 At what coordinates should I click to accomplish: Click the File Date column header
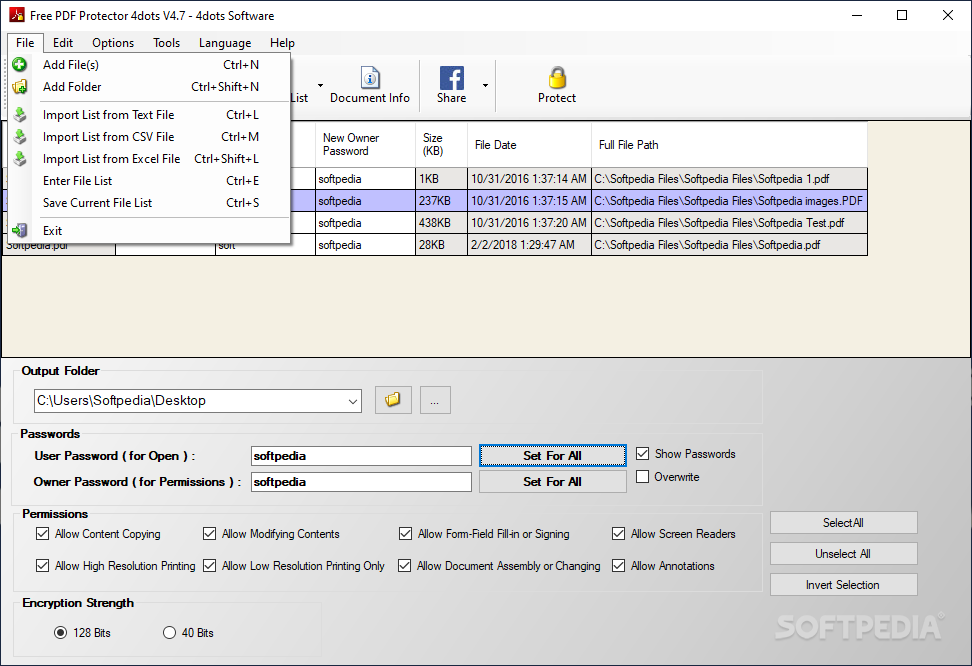(x=529, y=144)
